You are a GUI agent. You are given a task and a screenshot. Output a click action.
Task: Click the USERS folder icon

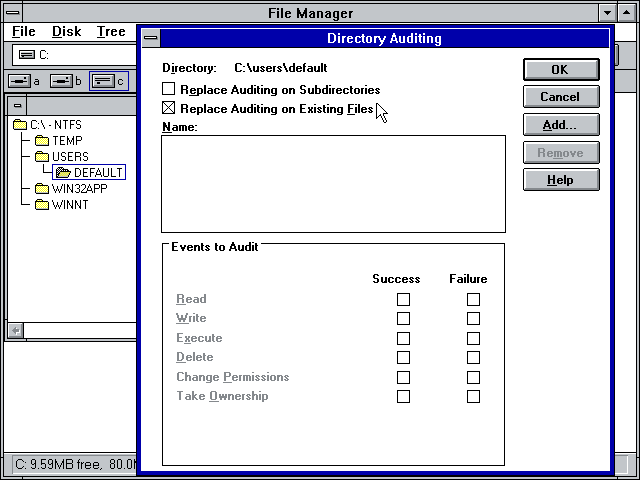point(42,157)
